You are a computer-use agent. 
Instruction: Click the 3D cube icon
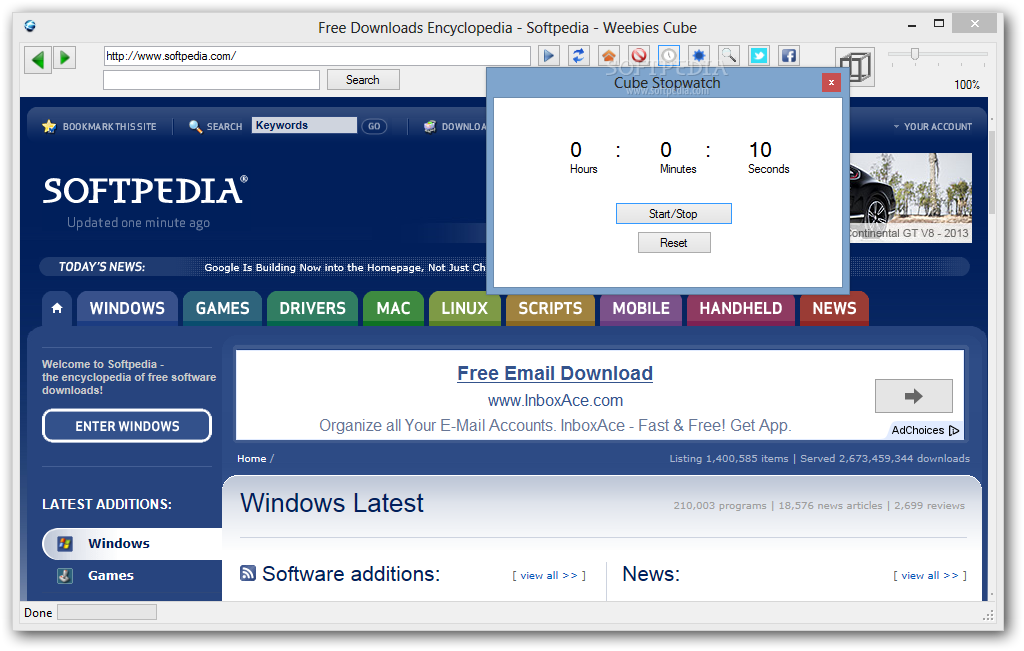point(856,67)
